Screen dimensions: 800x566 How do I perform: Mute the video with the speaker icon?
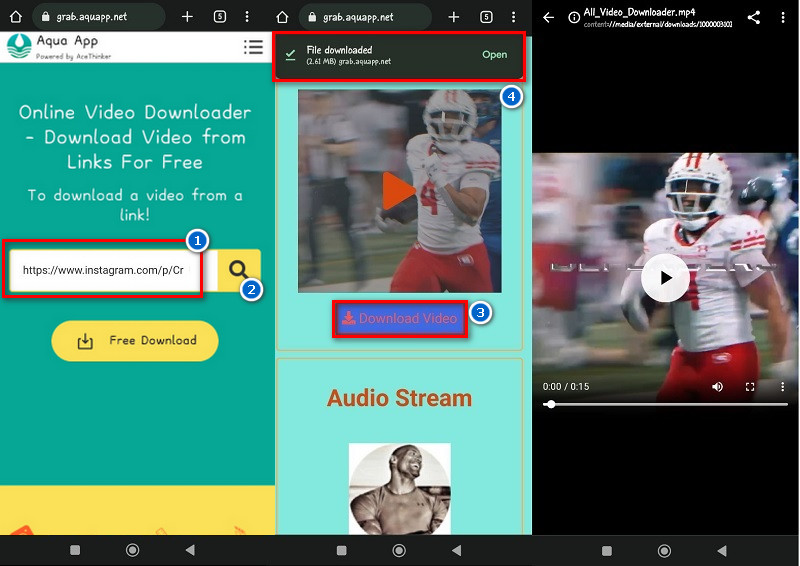[717, 386]
